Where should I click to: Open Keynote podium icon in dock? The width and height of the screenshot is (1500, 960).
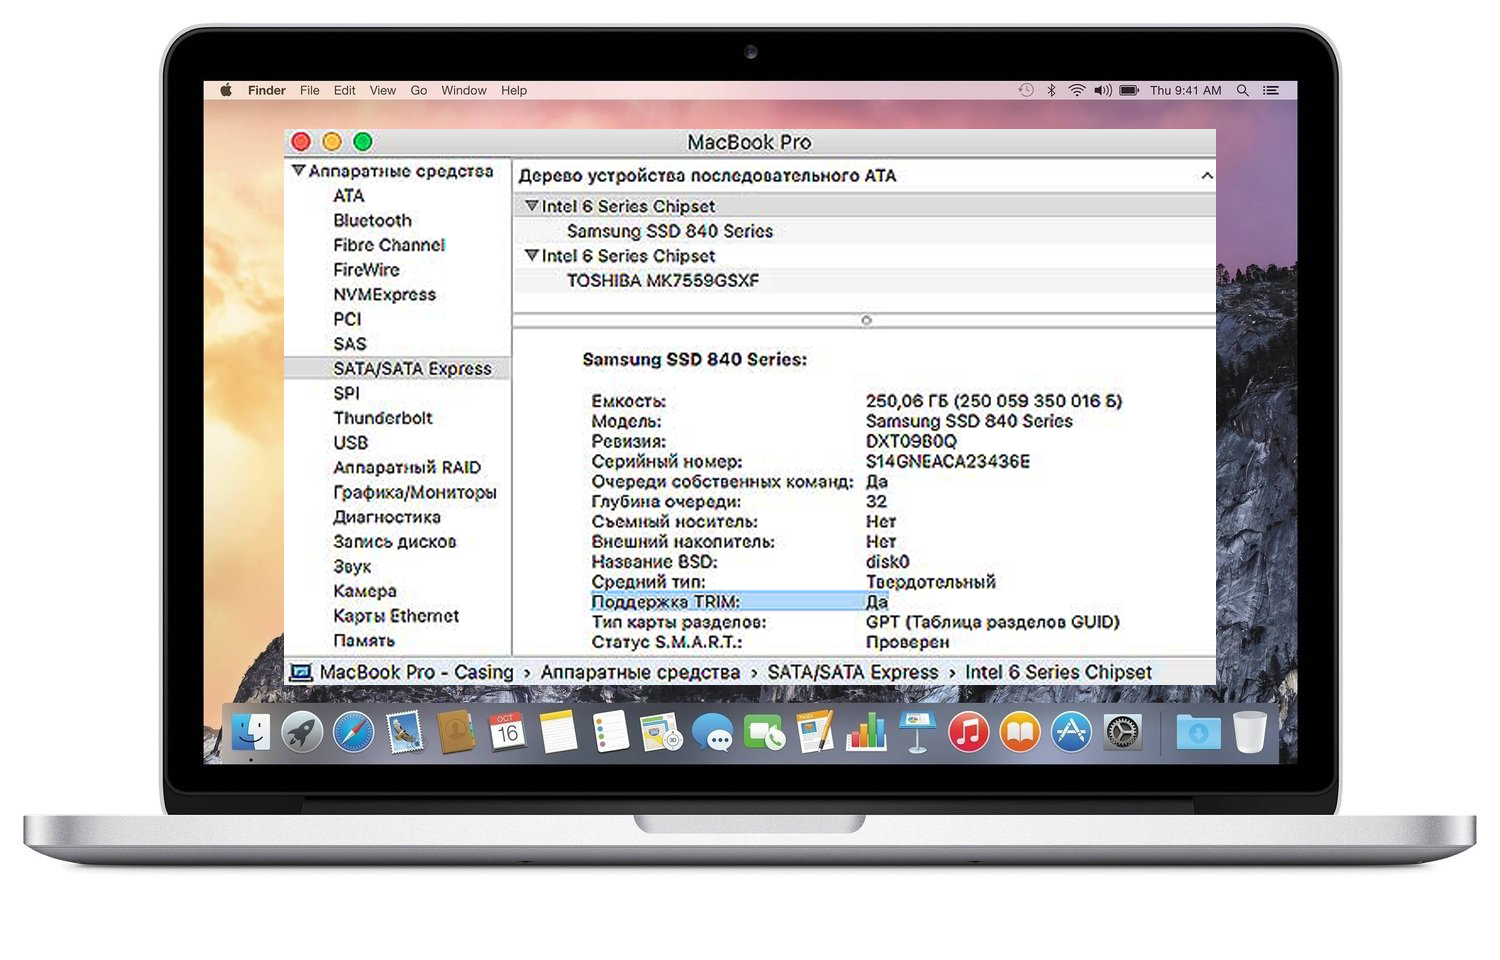(x=917, y=733)
